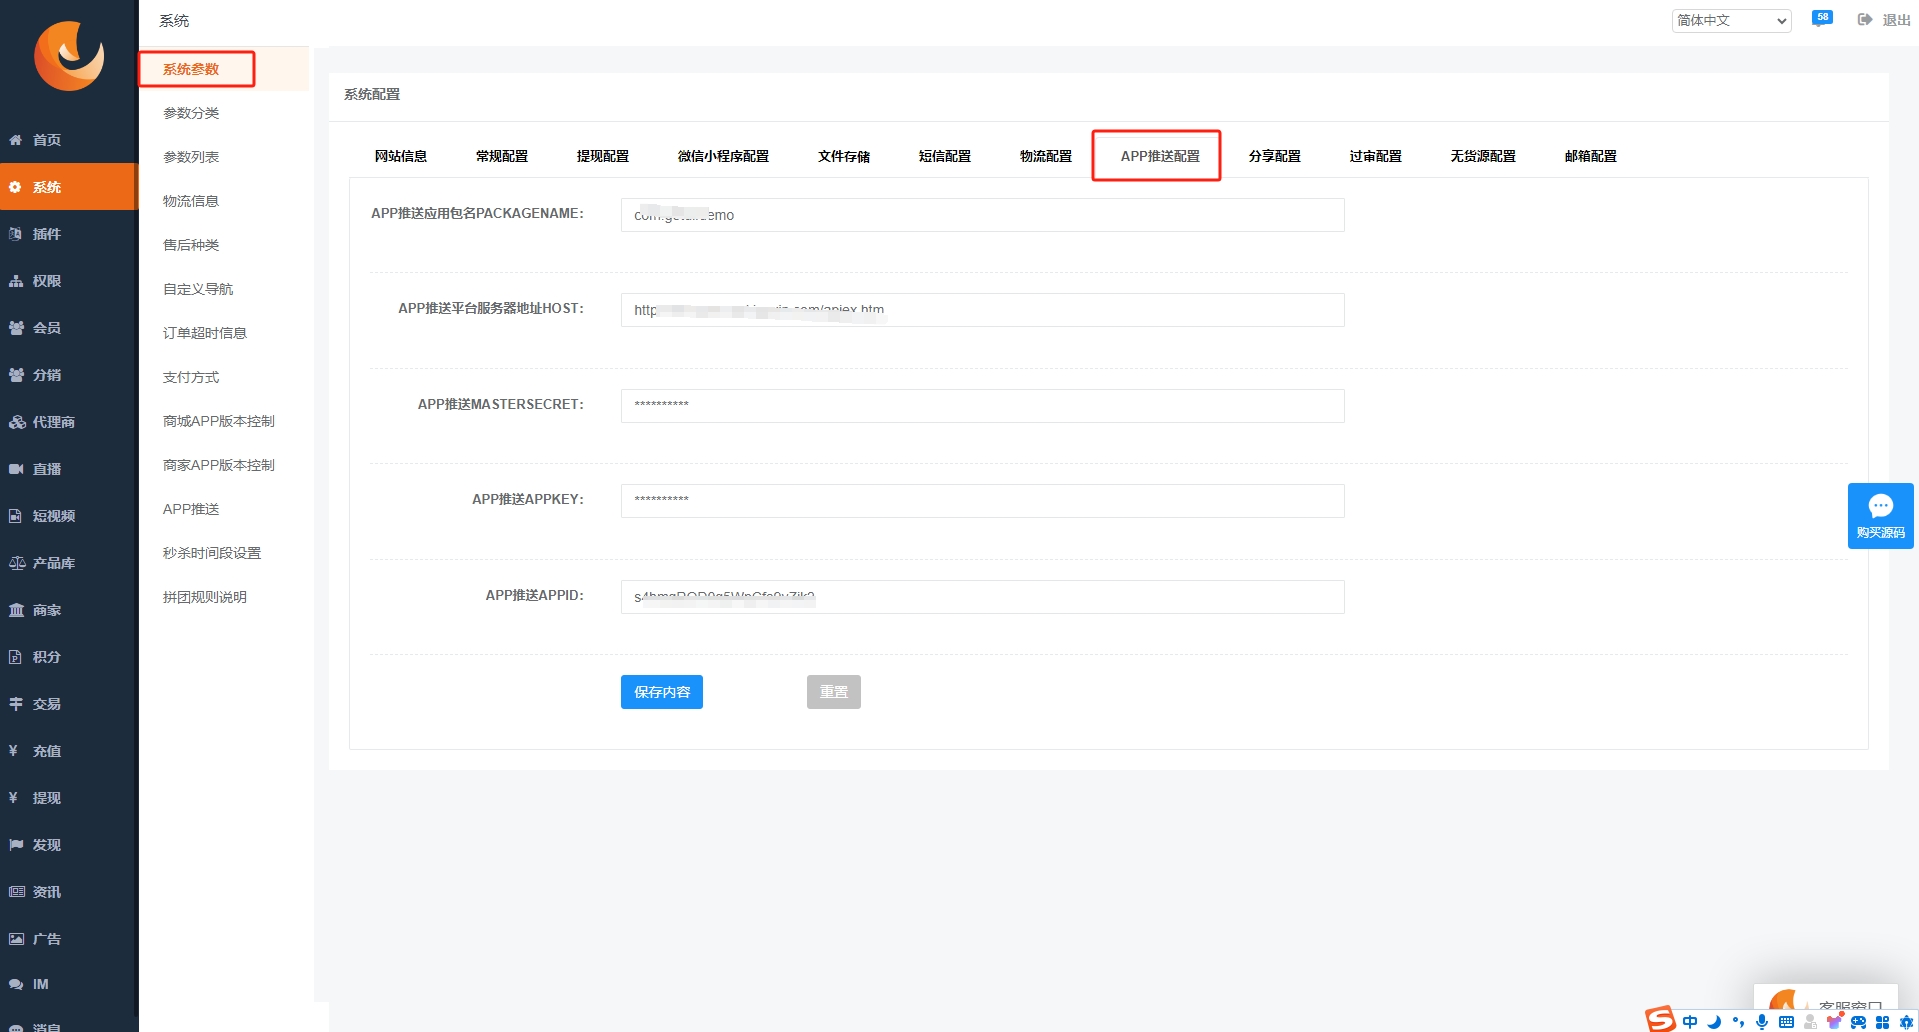This screenshot has height=1032, width=1919.
Task: Open 支付方式 in the submenu
Action: click(x=191, y=377)
